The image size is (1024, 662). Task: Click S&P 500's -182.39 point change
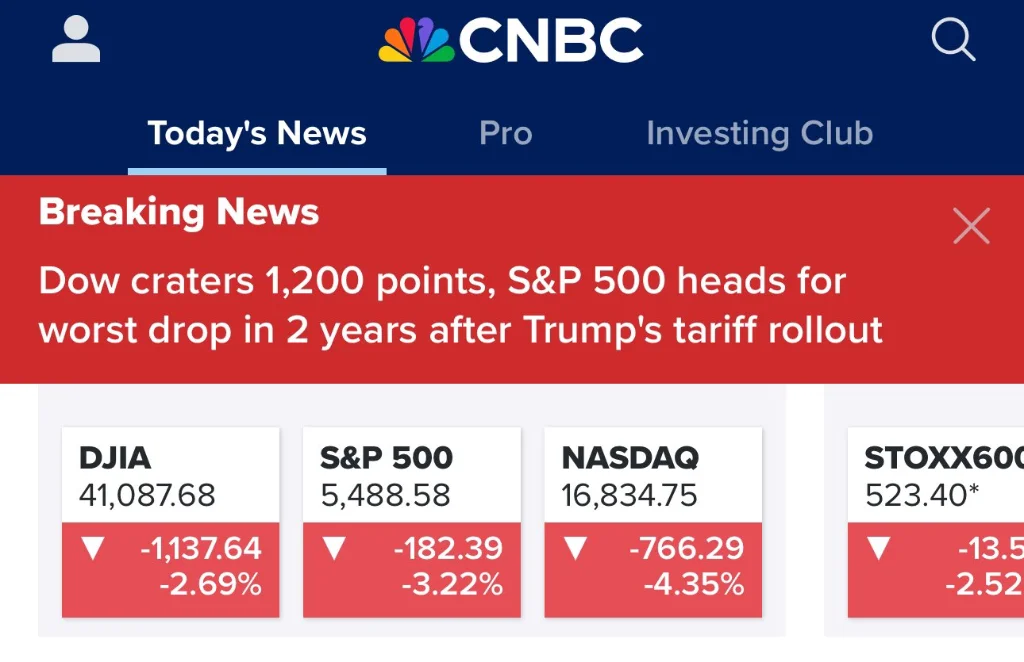(x=448, y=548)
